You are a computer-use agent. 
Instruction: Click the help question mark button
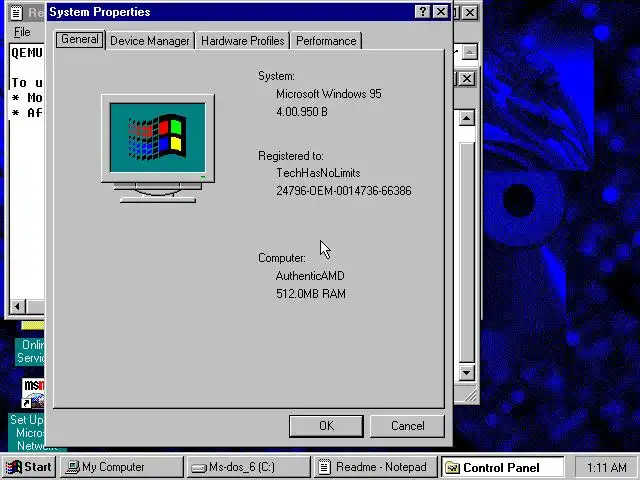coord(422,11)
